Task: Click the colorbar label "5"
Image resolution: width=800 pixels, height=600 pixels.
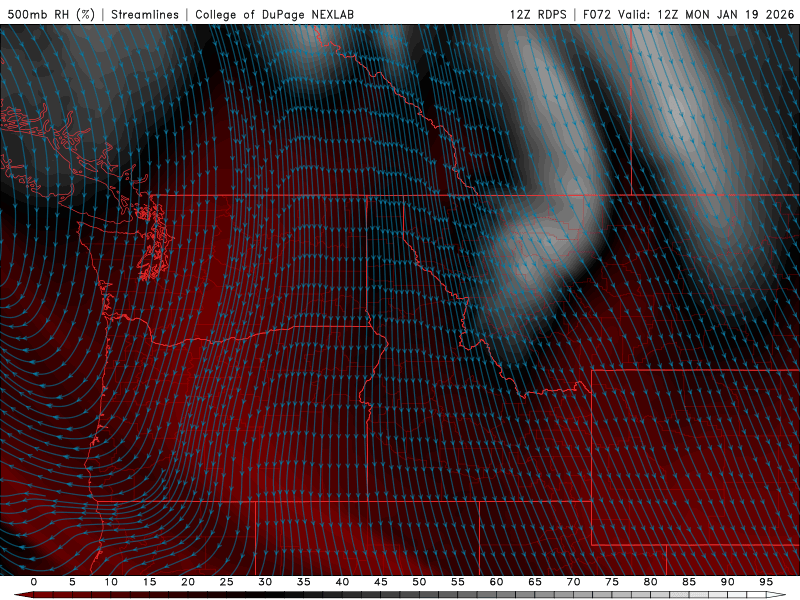Action: (x=72, y=582)
